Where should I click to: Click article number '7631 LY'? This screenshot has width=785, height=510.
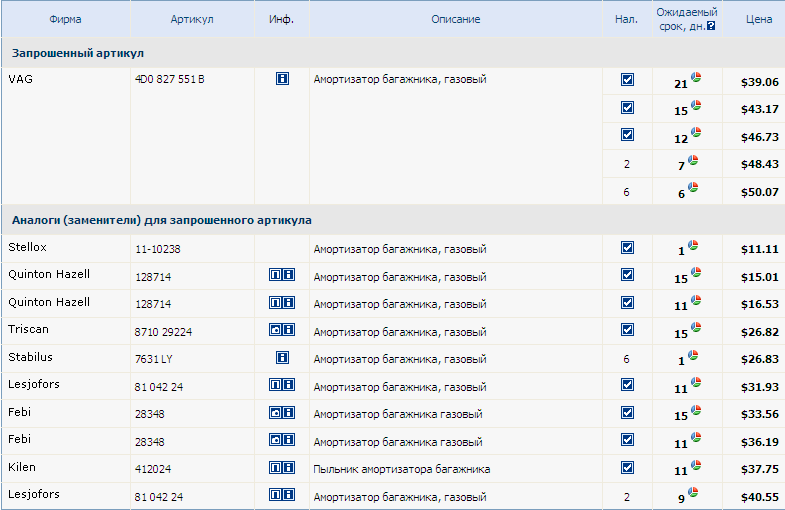click(154, 359)
